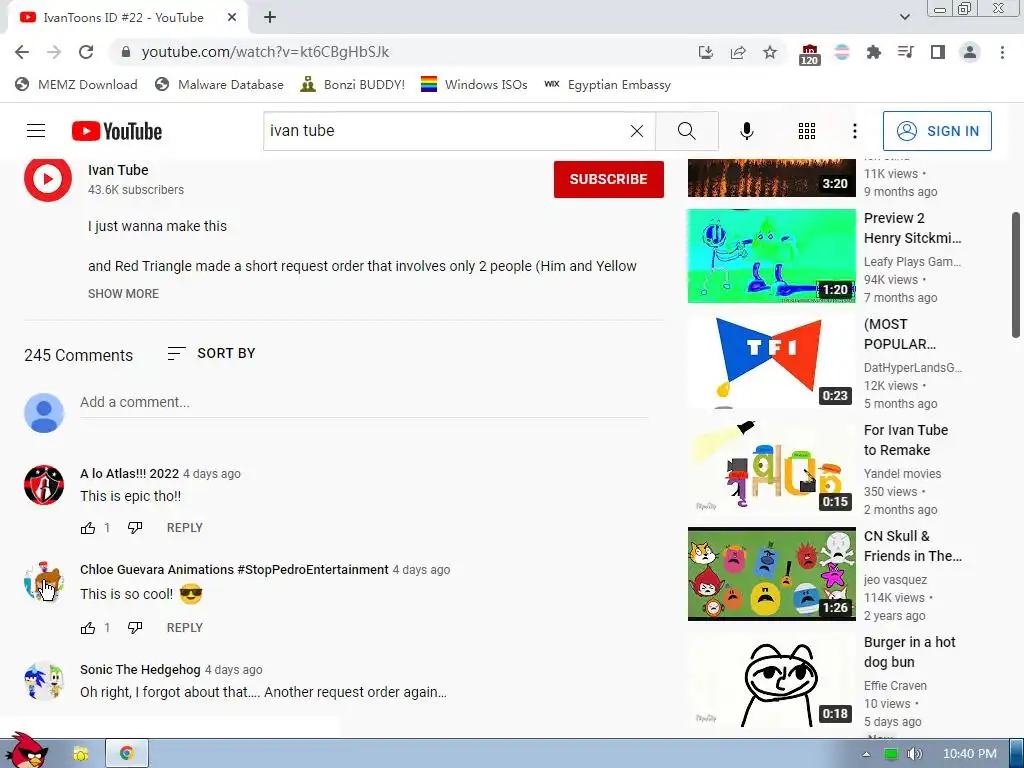Open the Ivan Tube channel name link
The image size is (1024, 768).
pyautogui.click(x=118, y=170)
